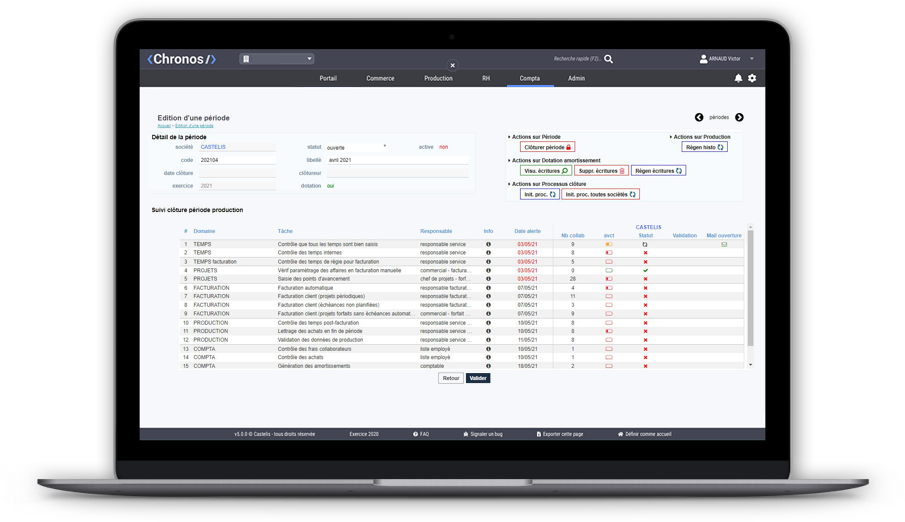Viewport: 905px width, 522px height.
Task: Switch to the Commerce menu tab
Action: click(x=380, y=78)
